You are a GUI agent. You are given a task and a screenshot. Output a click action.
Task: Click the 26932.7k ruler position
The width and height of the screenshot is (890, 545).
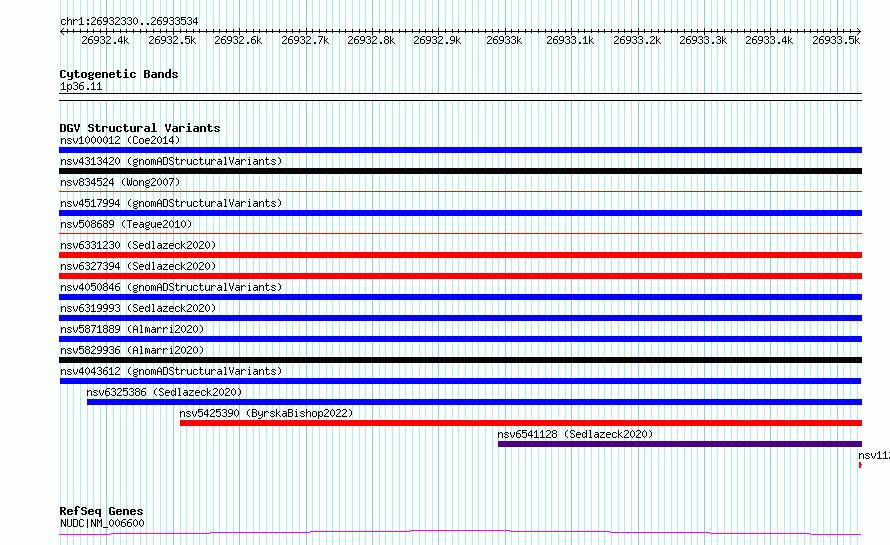coord(305,40)
